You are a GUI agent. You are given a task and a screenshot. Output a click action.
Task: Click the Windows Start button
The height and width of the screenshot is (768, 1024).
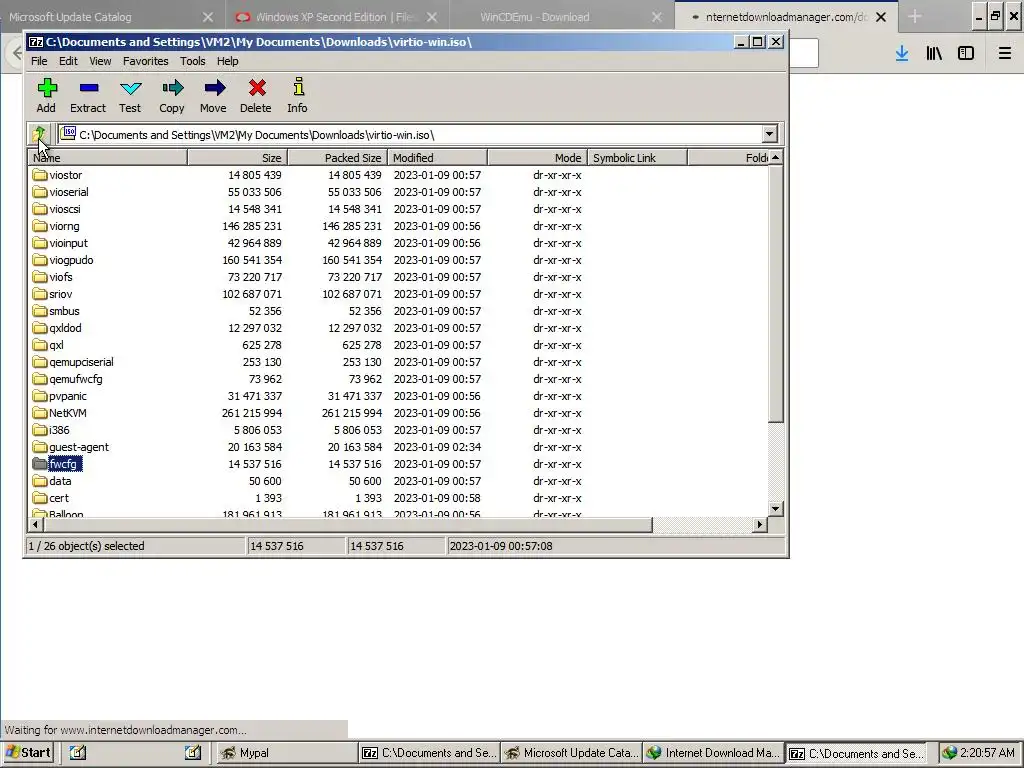coord(27,753)
